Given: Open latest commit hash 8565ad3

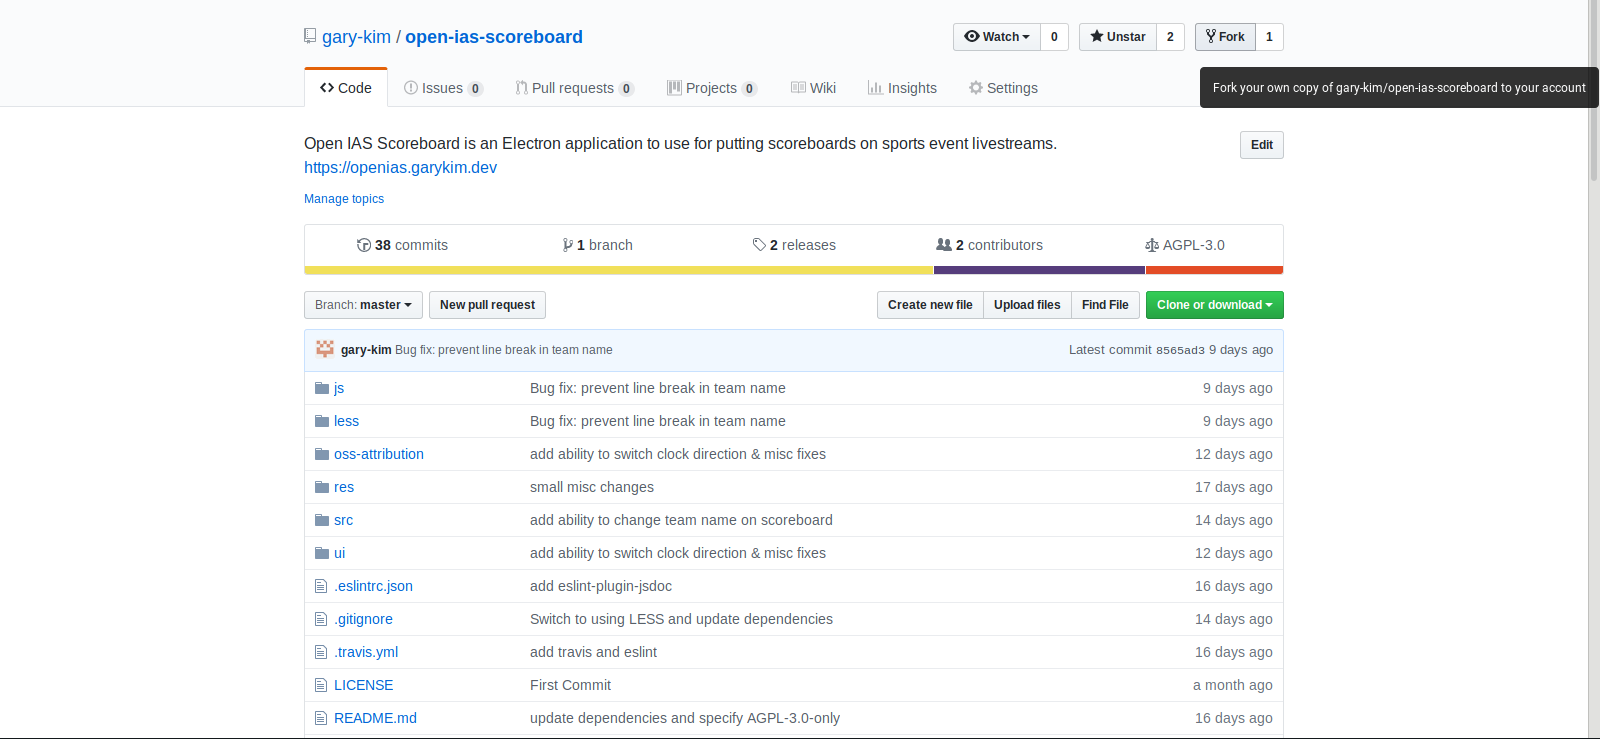Looking at the screenshot, I should point(1180,350).
